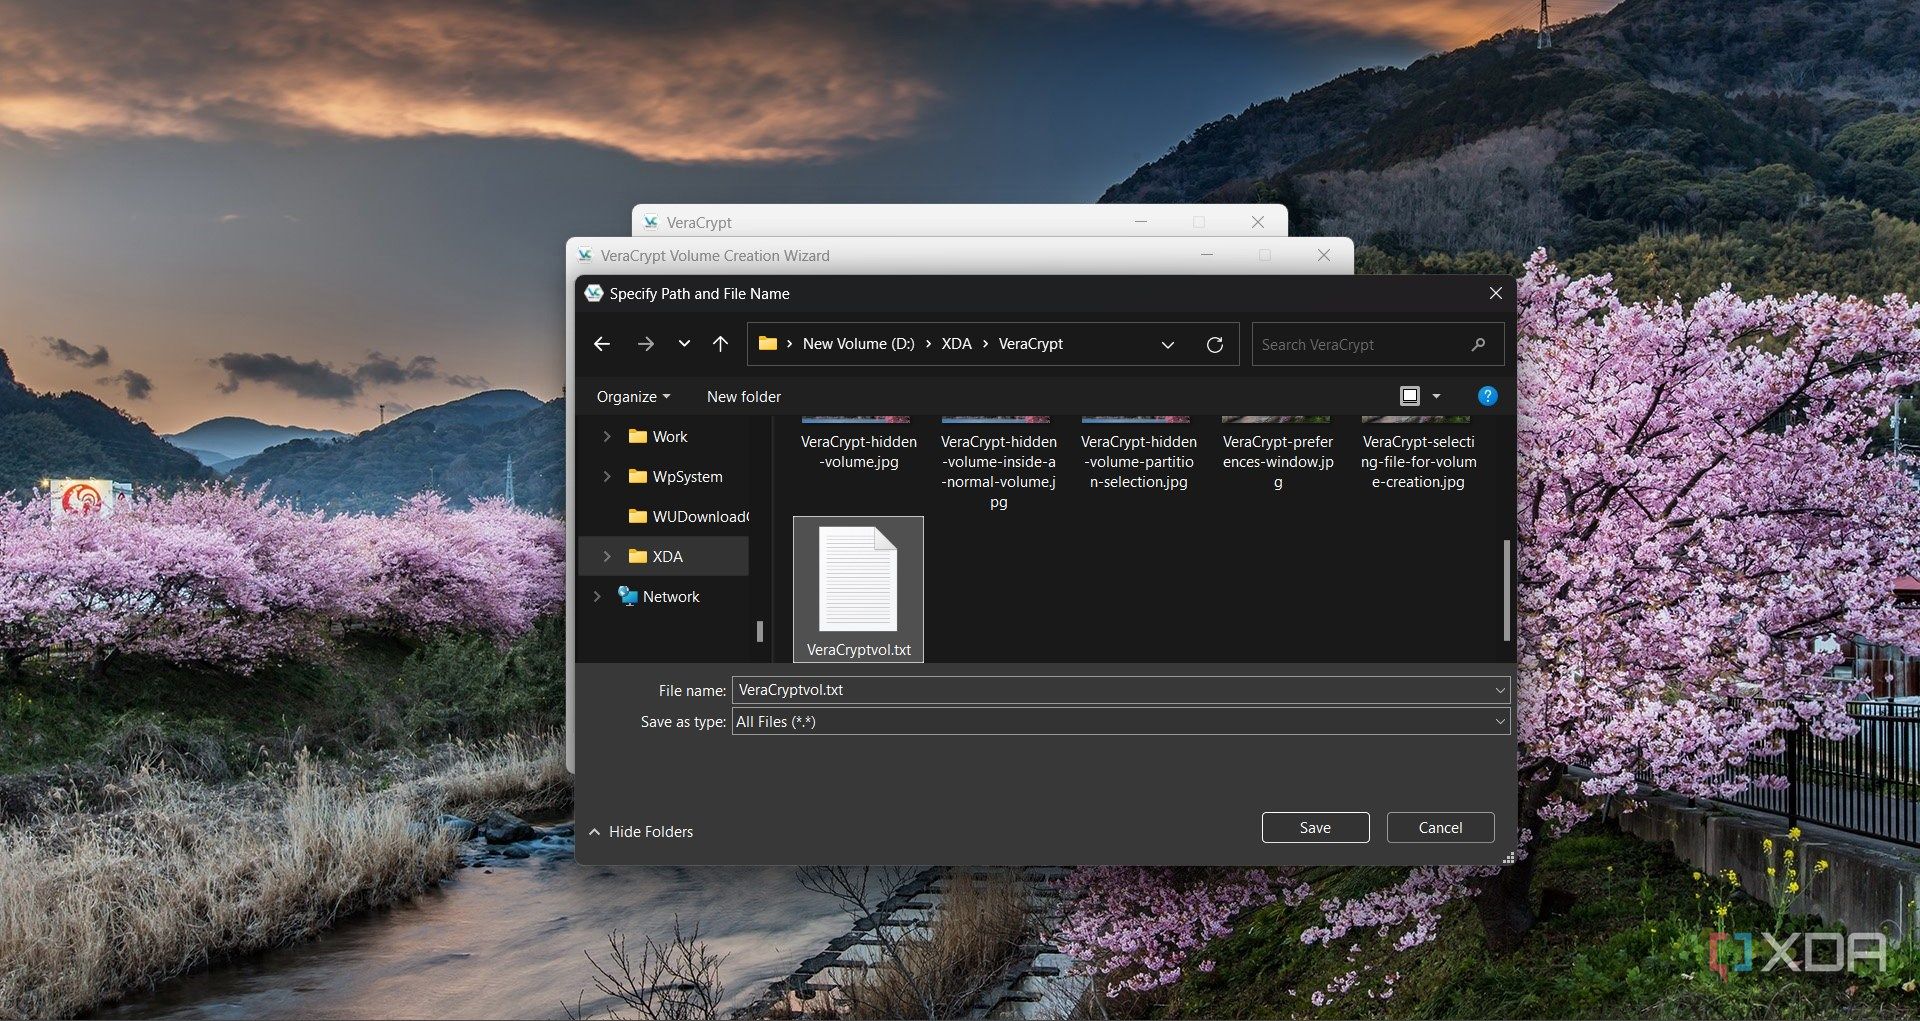Image resolution: width=1920 pixels, height=1021 pixels.
Task: Refresh the VeraCrypt folder view
Action: click(1215, 344)
